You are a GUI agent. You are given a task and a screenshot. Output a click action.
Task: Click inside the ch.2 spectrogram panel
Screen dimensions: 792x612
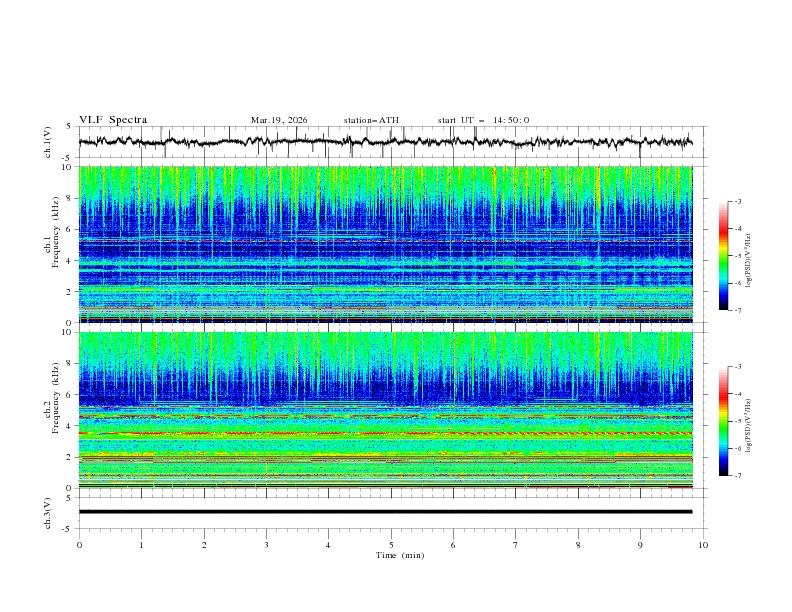pyautogui.click(x=385, y=410)
